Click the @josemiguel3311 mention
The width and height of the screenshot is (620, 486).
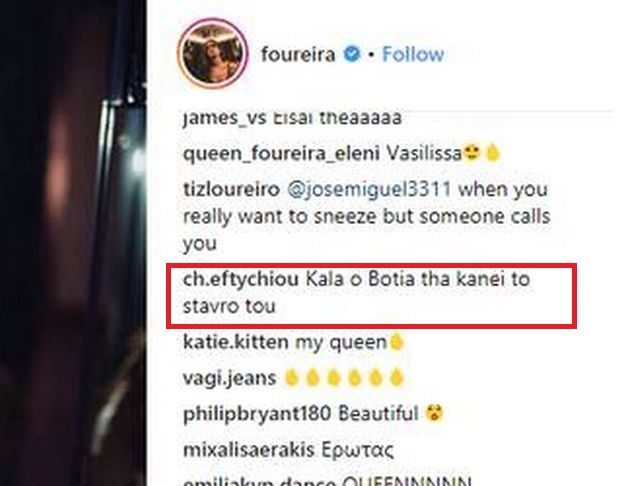click(369, 189)
